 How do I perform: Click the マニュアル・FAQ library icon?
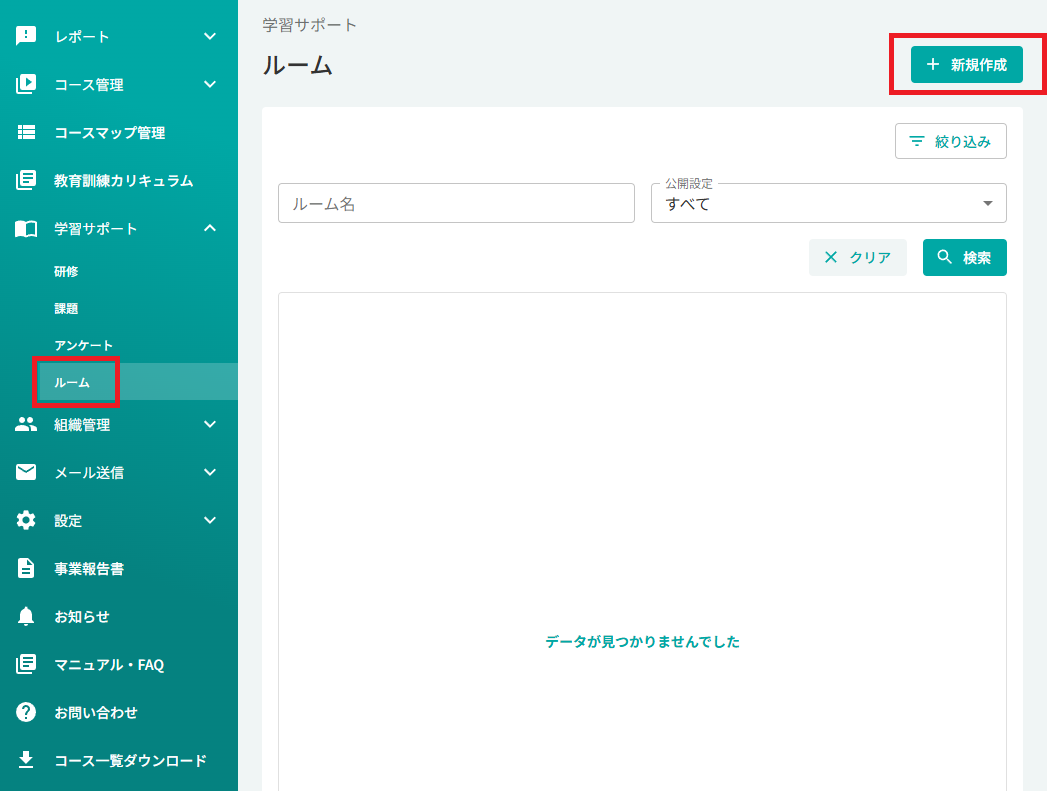click(x=26, y=664)
